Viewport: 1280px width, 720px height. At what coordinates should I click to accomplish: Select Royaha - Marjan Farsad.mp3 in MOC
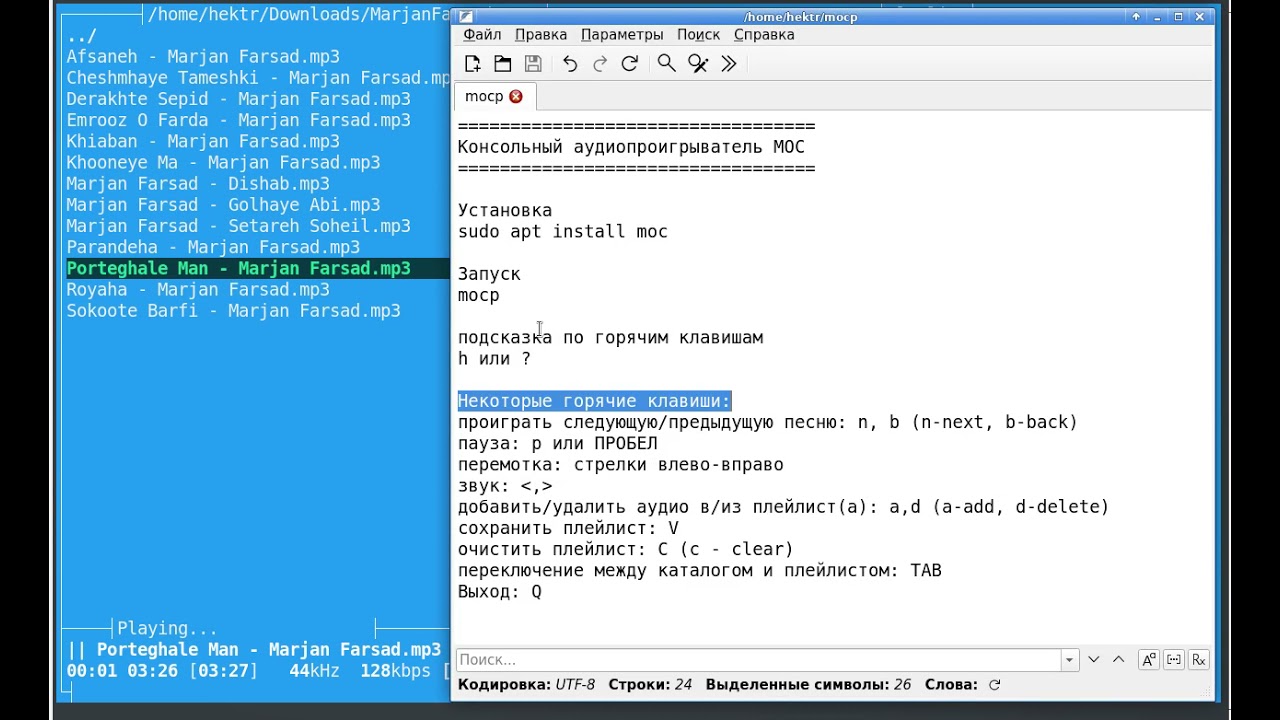198,289
